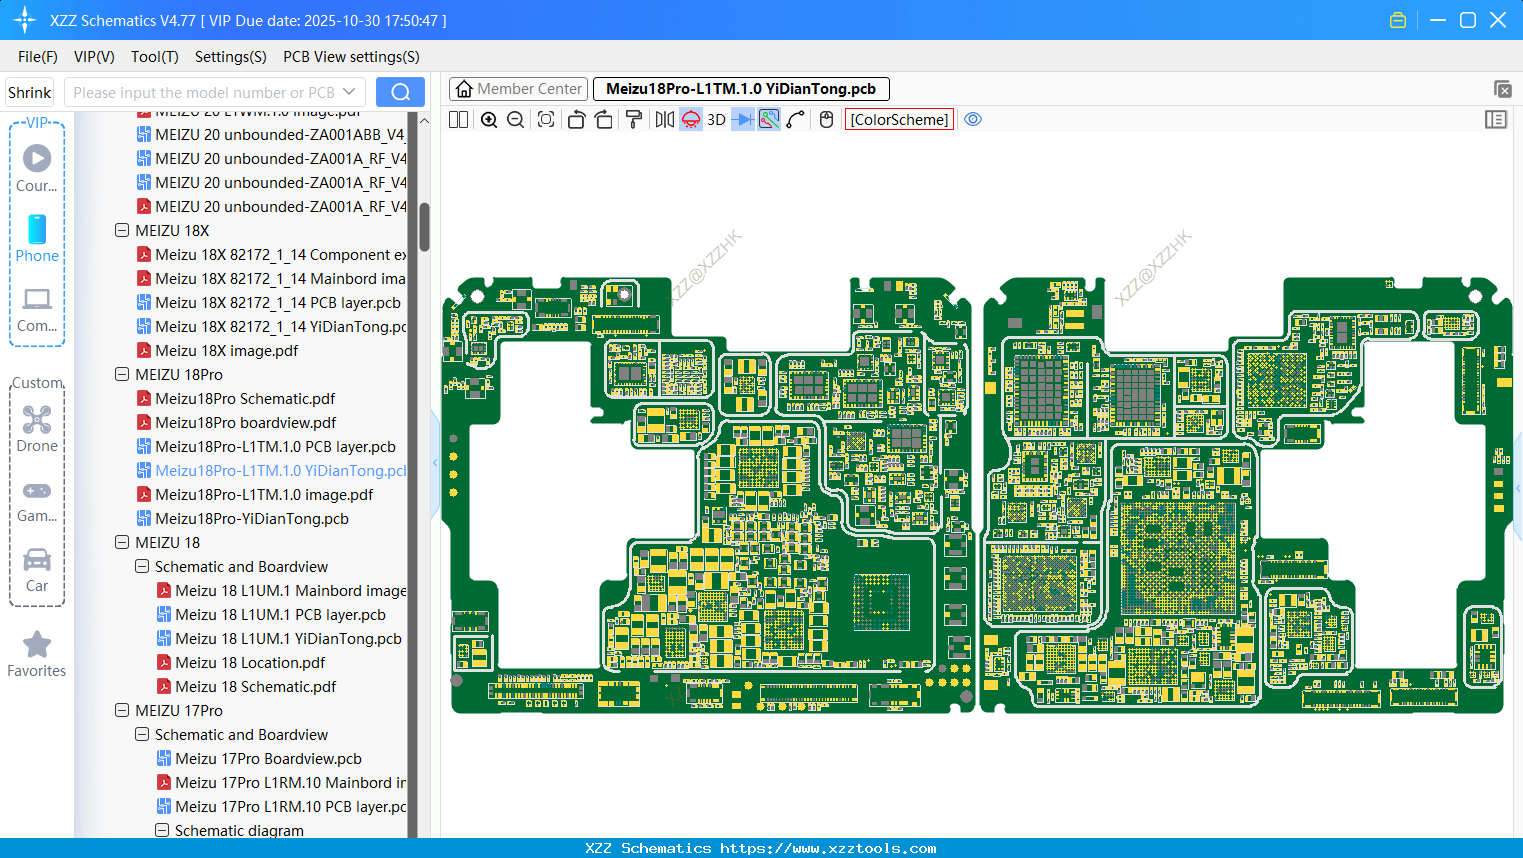Toggle the 3D view mode

click(x=716, y=120)
